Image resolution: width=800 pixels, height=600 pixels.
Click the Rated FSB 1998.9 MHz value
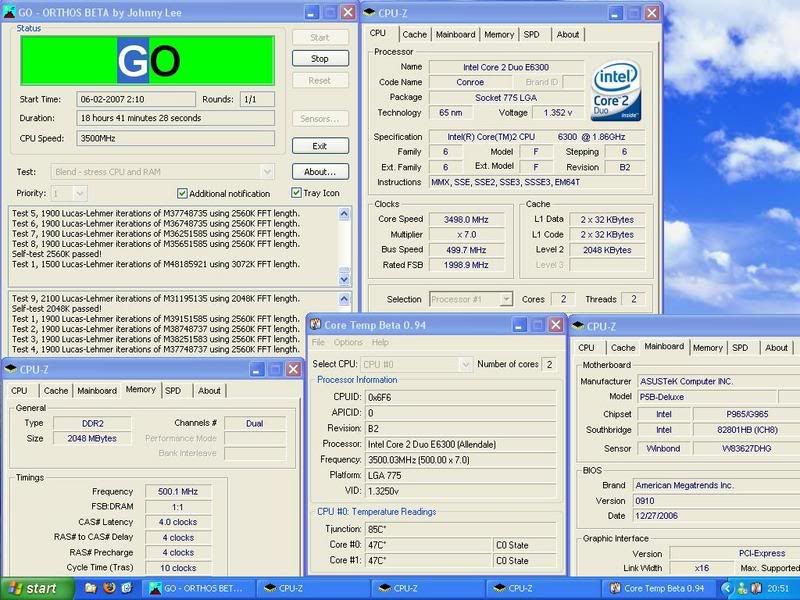466,265
